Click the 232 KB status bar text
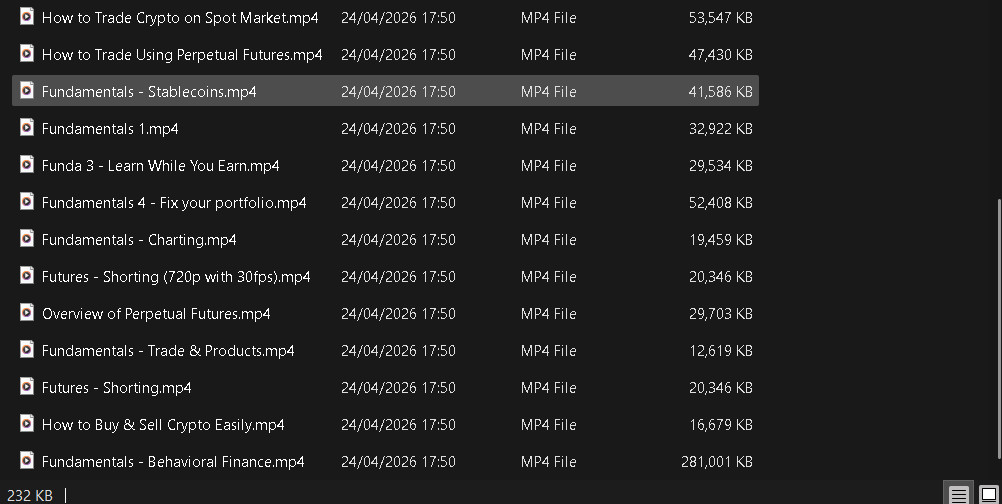This screenshot has height=504, width=1002. [30, 495]
